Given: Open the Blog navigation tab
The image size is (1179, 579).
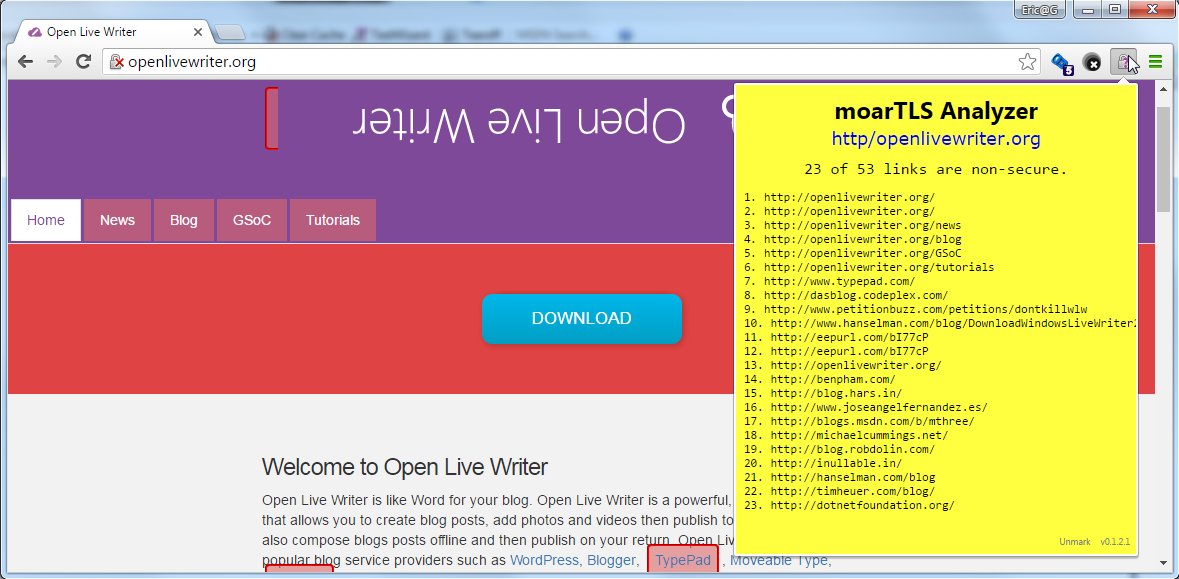Looking at the screenshot, I should pyautogui.click(x=183, y=220).
